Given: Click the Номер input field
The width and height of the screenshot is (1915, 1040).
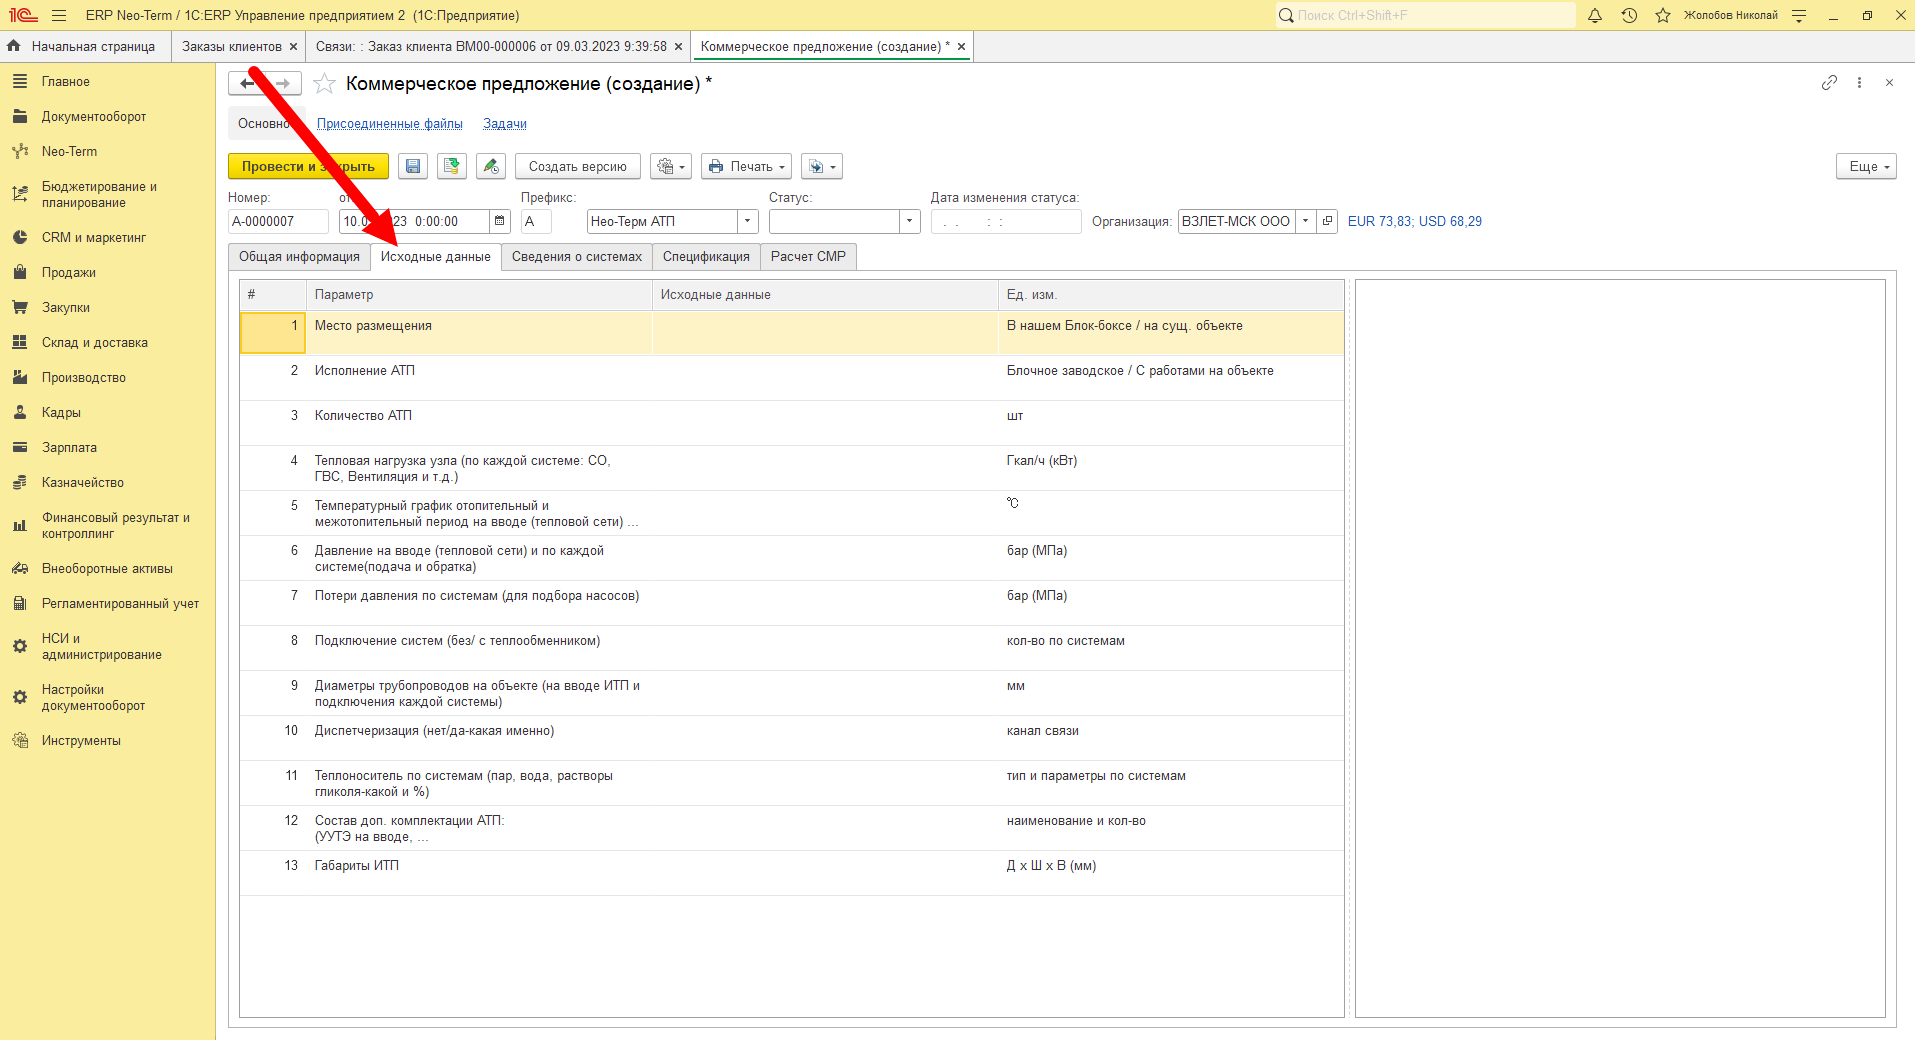Looking at the screenshot, I should point(278,221).
